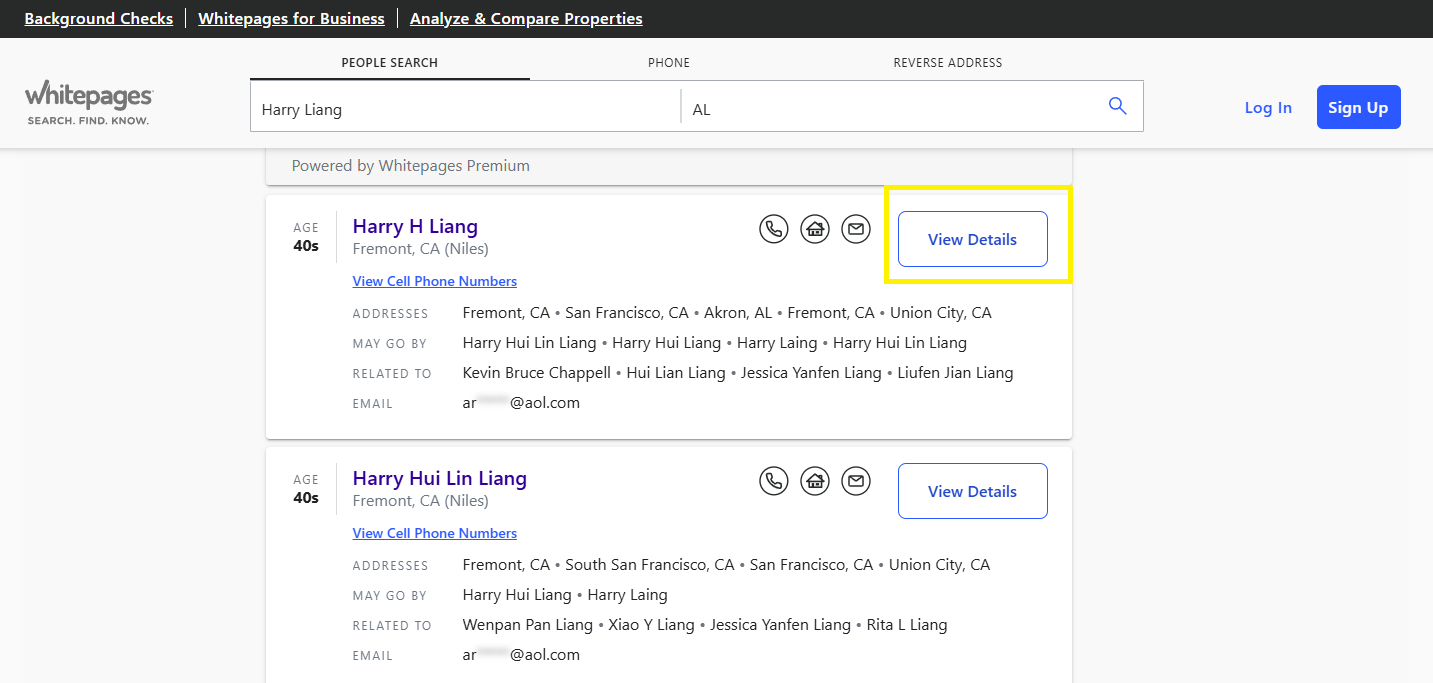Click house icon for Harry H Liang
This screenshot has width=1433, height=683.
tap(815, 230)
